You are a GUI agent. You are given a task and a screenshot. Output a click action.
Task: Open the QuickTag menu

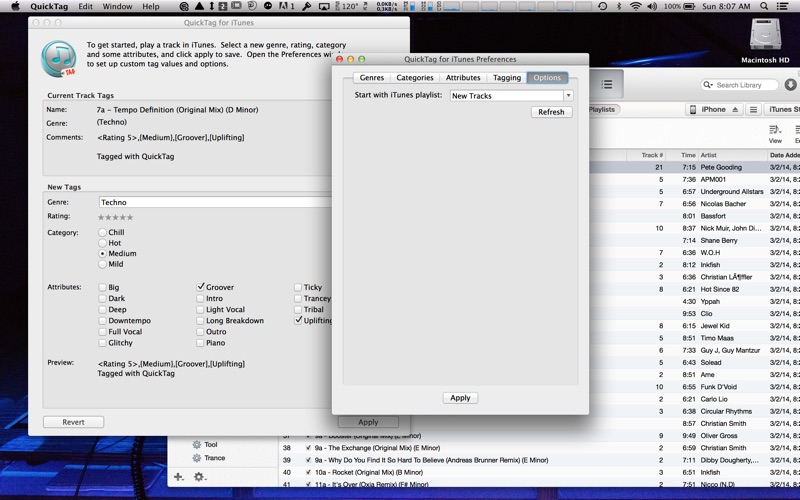(x=49, y=6)
